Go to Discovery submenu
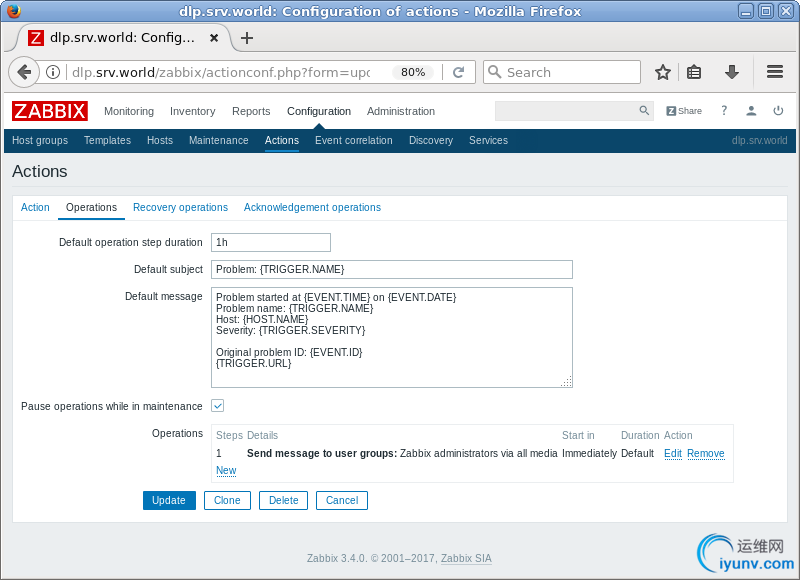Image resolution: width=800 pixels, height=580 pixels. (x=431, y=140)
